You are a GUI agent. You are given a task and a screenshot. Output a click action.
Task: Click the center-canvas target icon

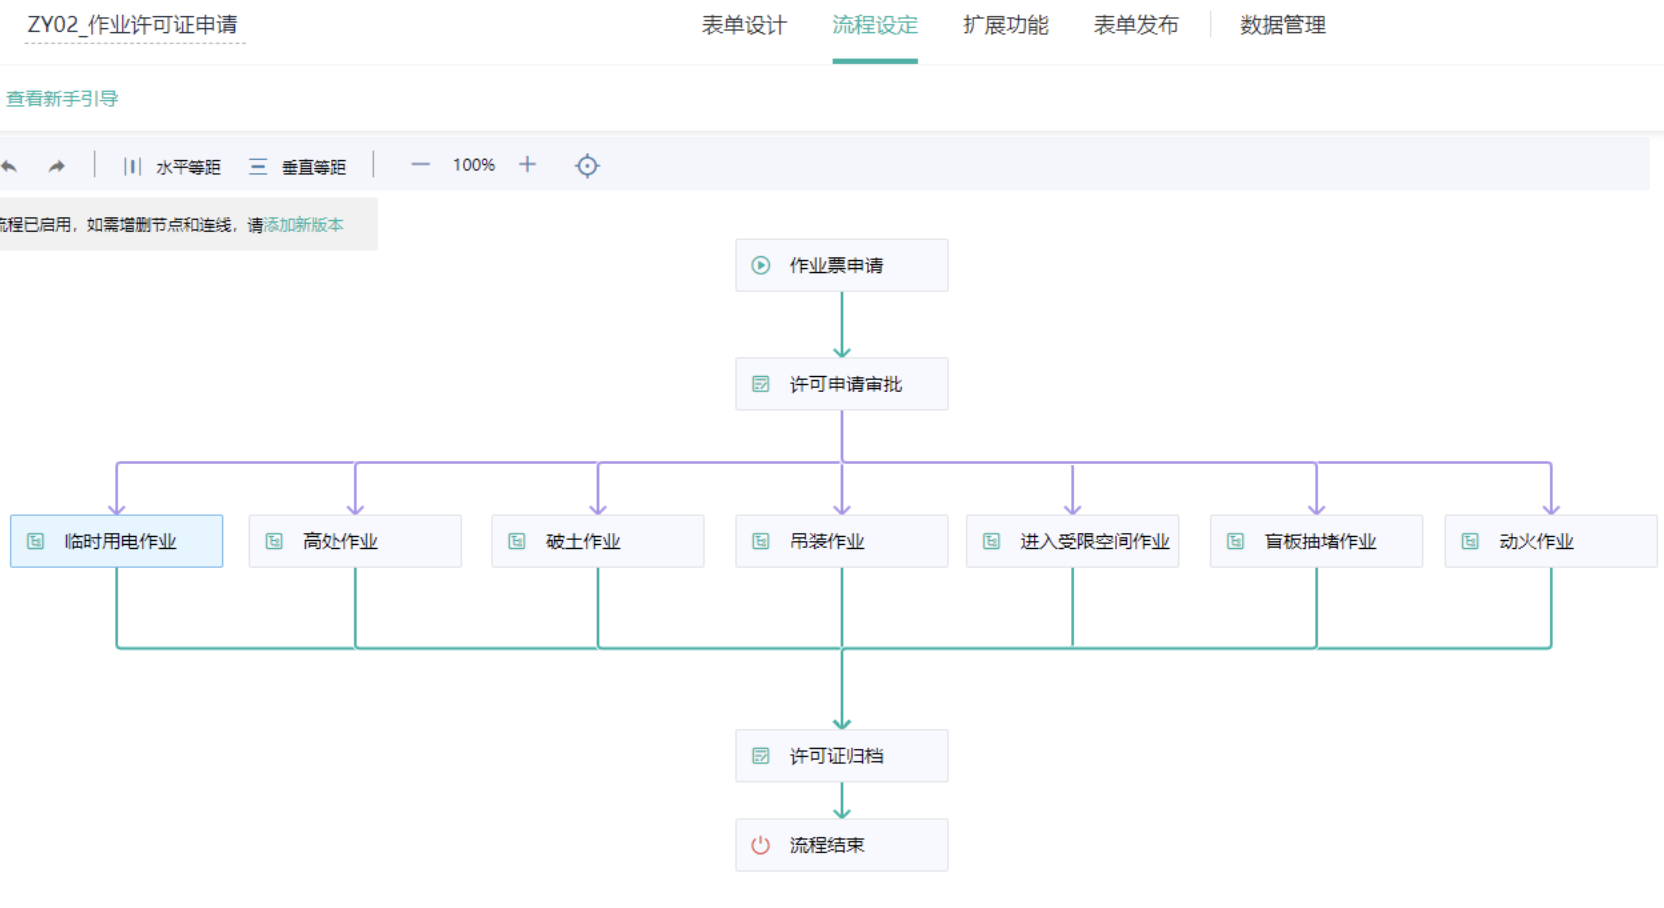[x=587, y=166]
